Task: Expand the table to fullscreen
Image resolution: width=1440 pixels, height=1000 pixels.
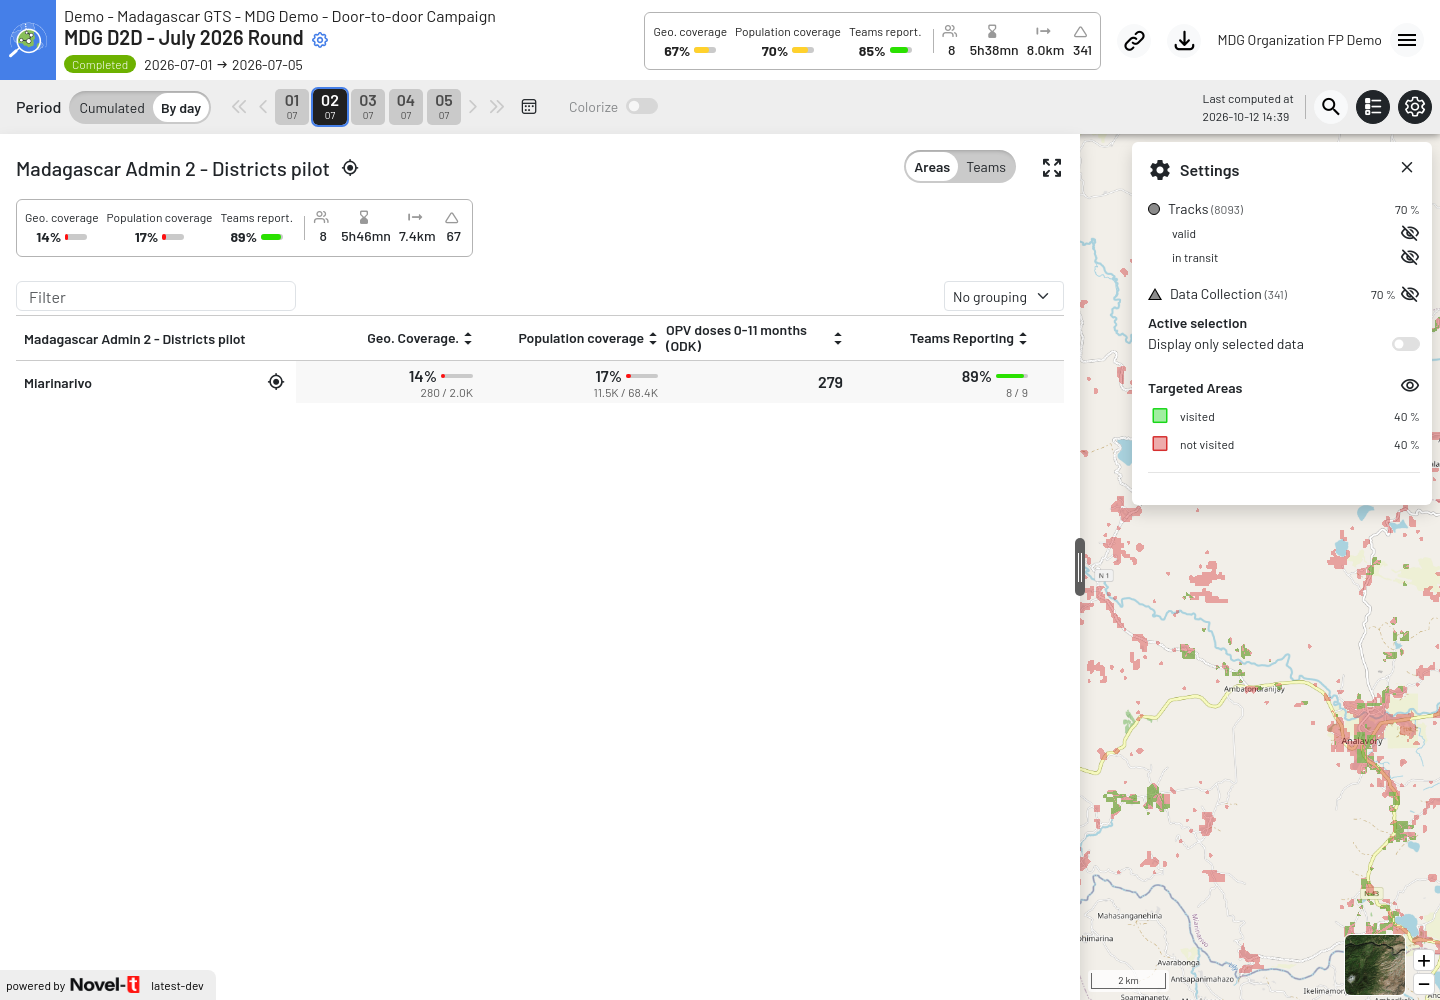Action: coord(1052,168)
